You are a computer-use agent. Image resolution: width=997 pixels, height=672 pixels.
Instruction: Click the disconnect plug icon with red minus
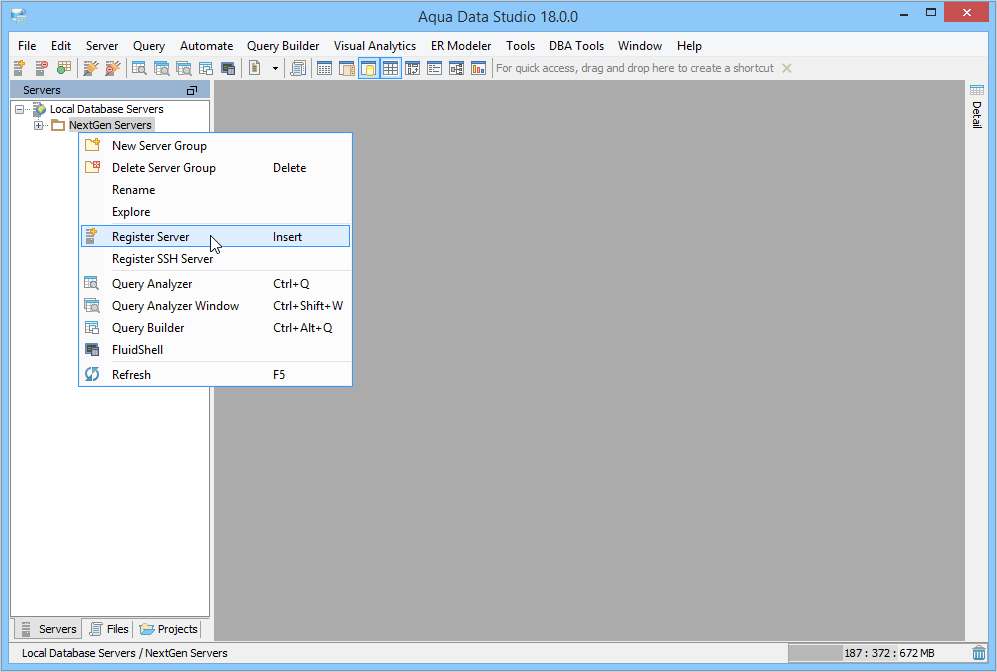coord(113,68)
